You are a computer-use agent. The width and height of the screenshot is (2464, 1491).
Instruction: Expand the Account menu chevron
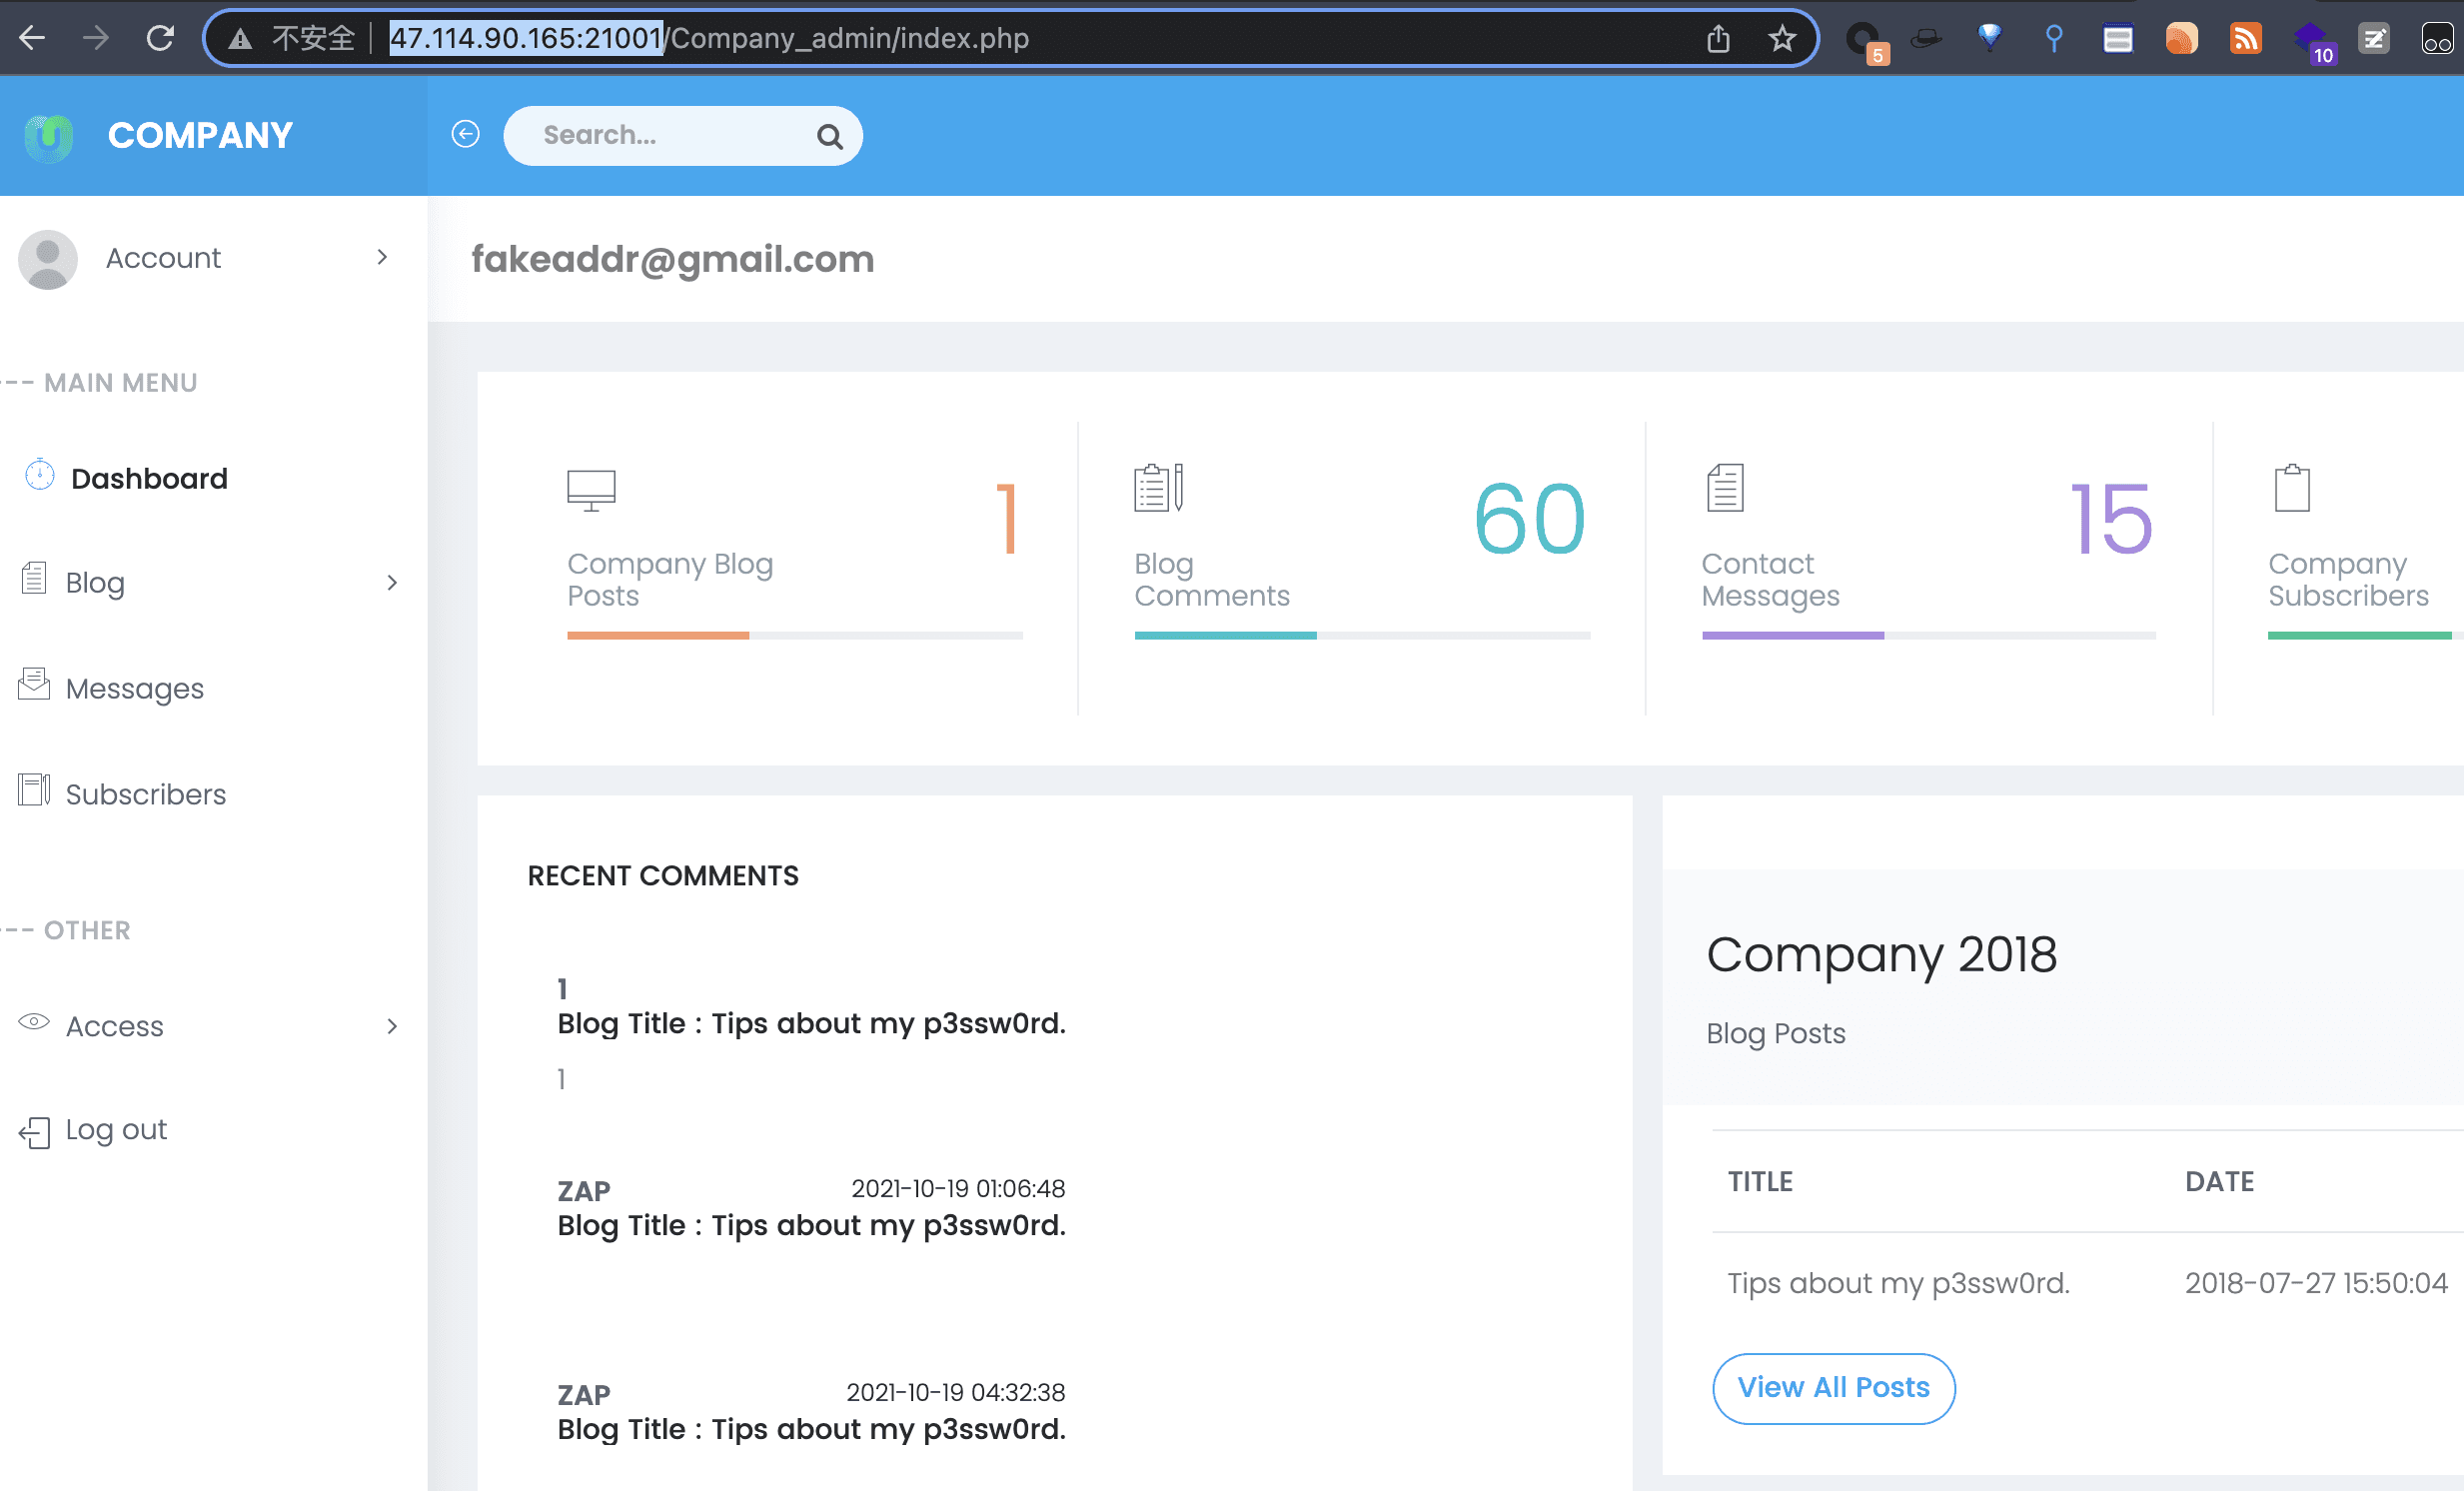(382, 257)
